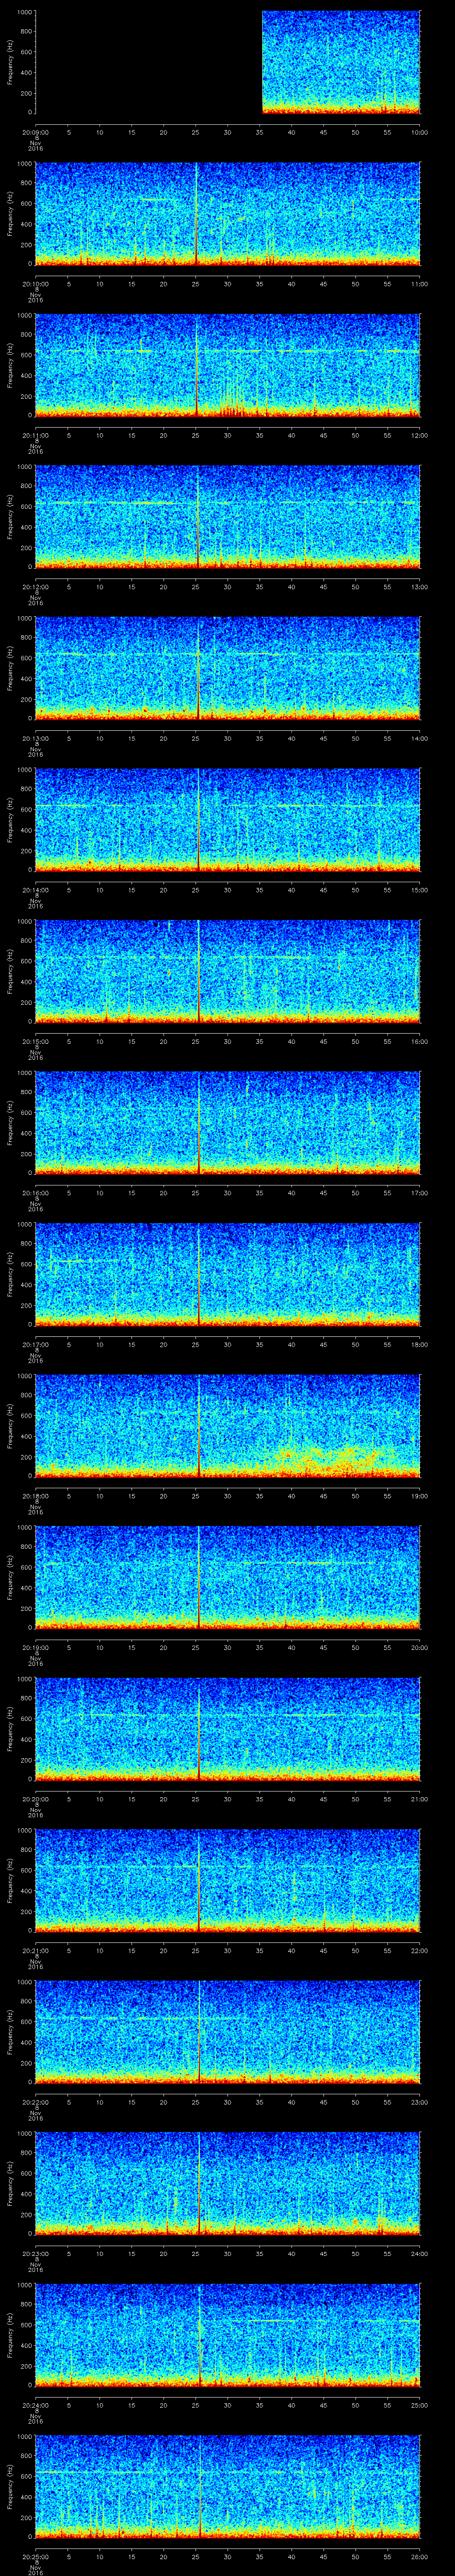Select the spectrogram panel starting at 20:18:00
455x2576 pixels.
pyautogui.click(x=228, y=1426)
